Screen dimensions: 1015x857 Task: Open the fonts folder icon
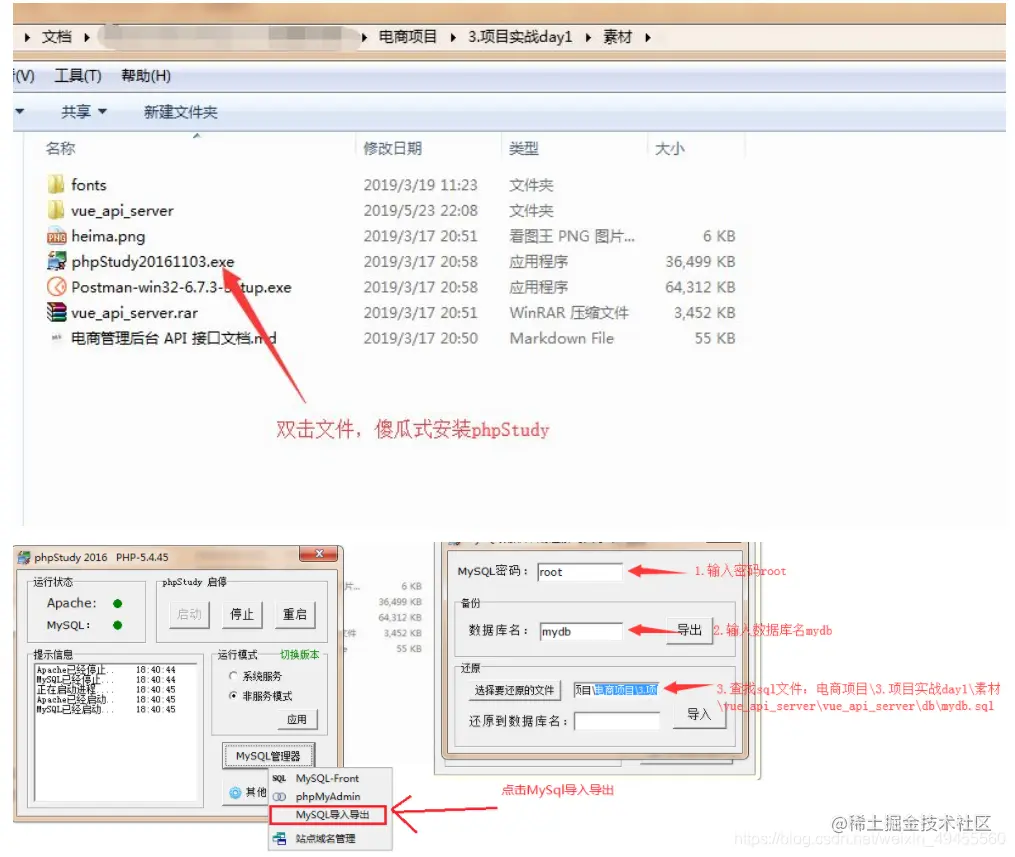56,184
